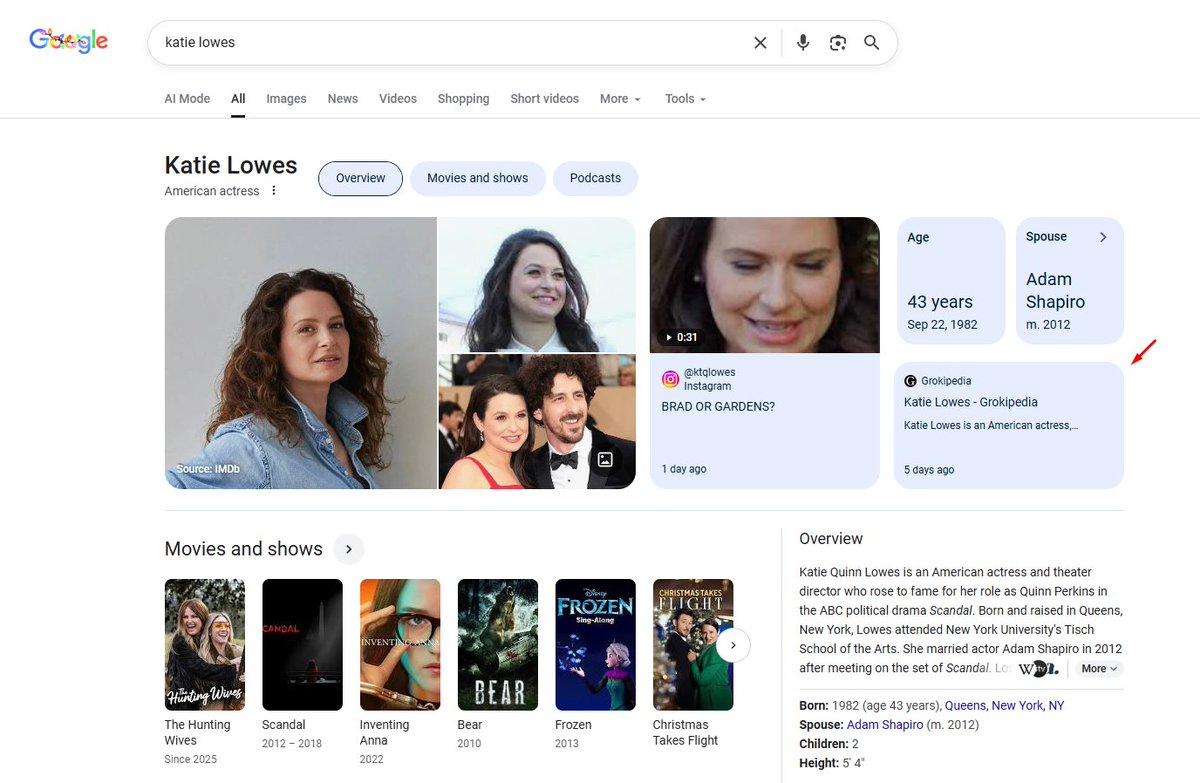
Task: Select the Podcasts chip
Action: click(x=595, y=178)
